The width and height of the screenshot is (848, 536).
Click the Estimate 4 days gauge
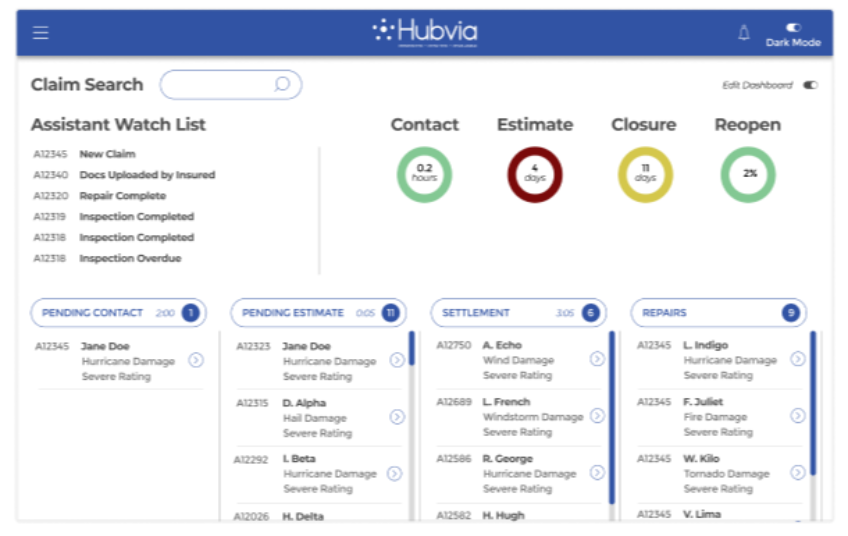coord(534,174)
